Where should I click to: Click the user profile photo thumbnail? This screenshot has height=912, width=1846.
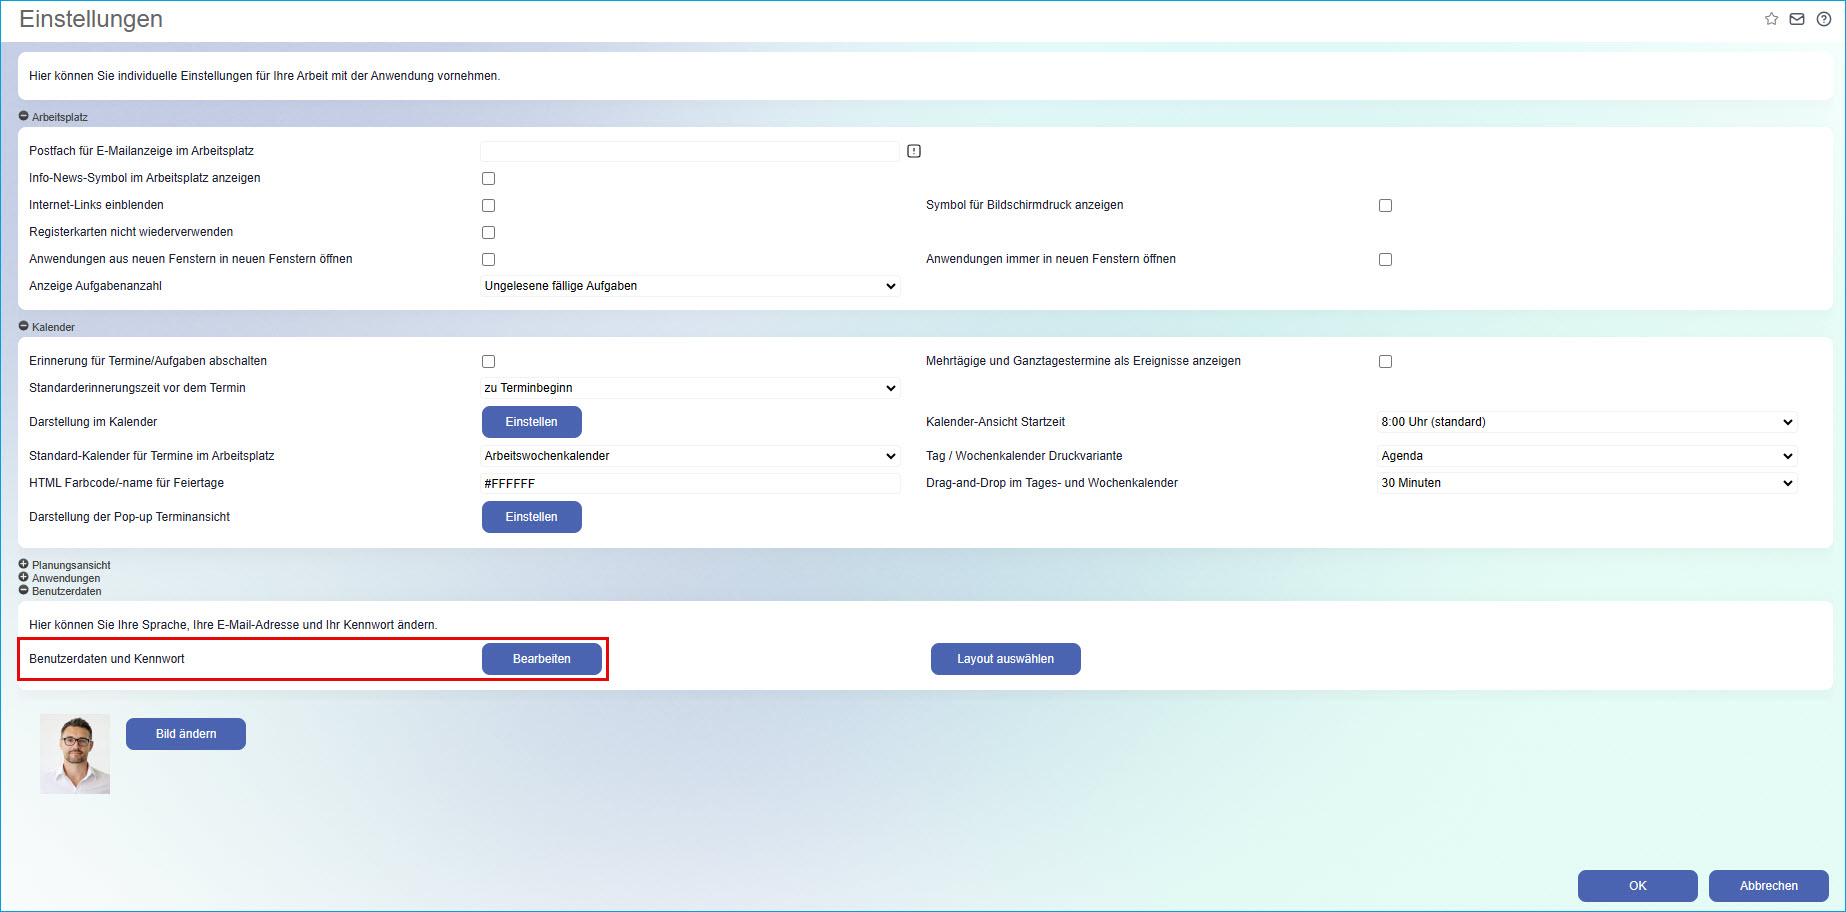[x=75, y=754]
